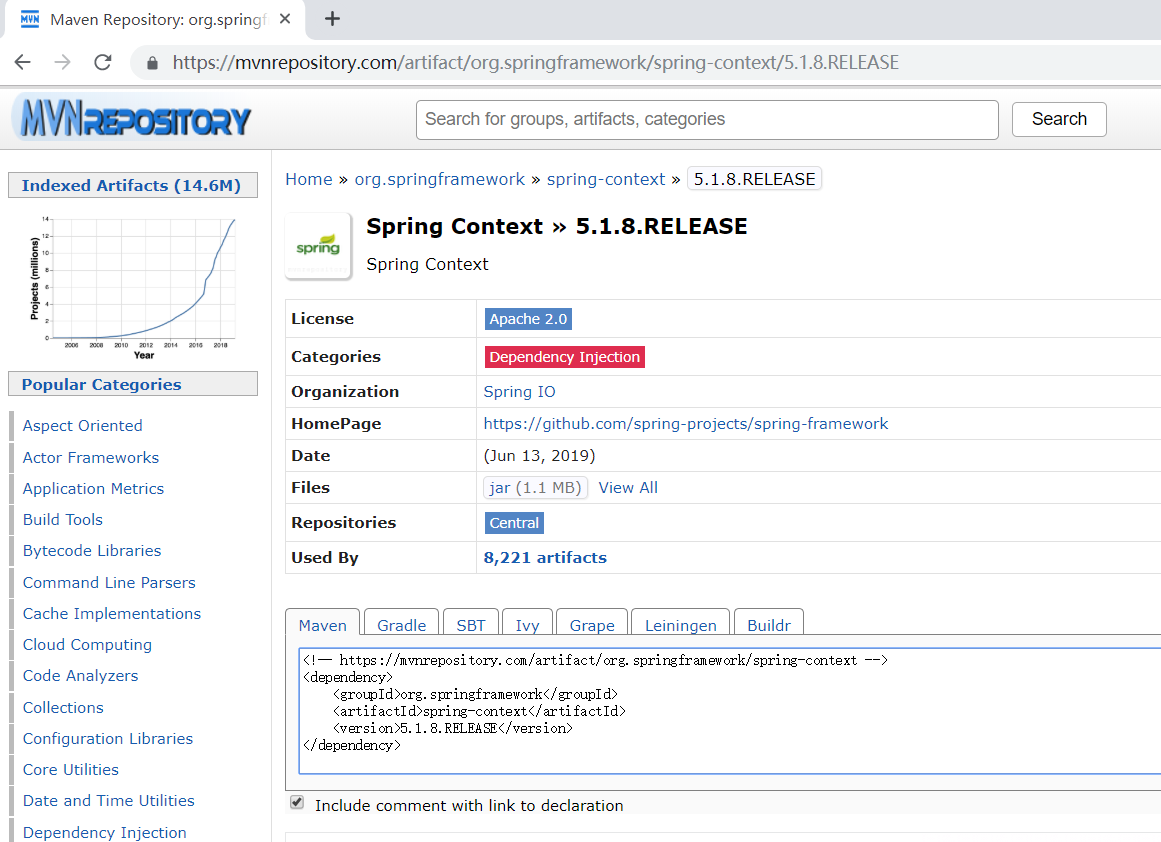This screenshot has height=842, width=1161.
Task: Open Collections category
Action: click(64, 708)
